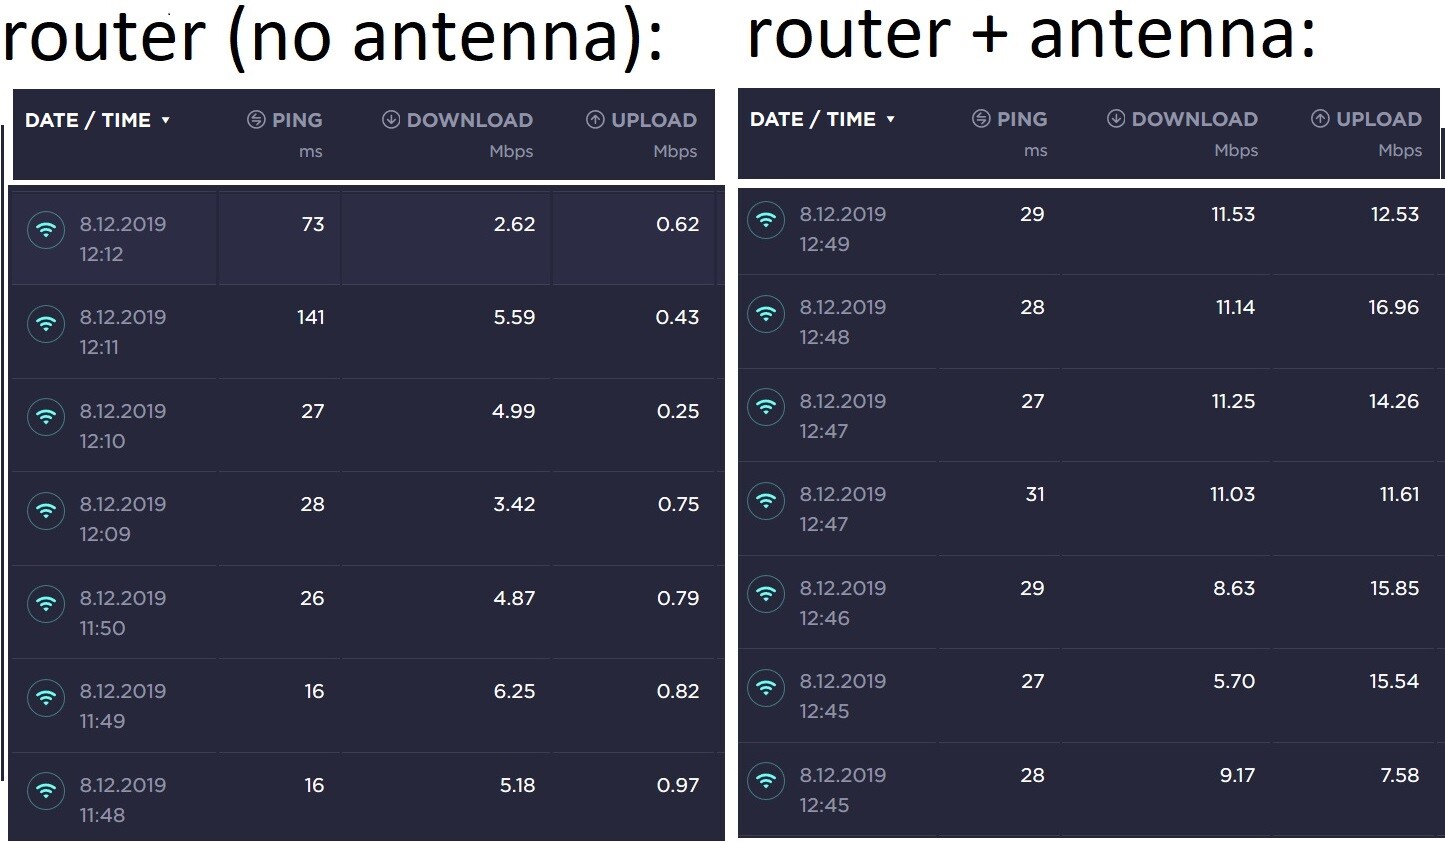Select the 12:47 result with 14.26 upload
This screenshot has height=842, width=1445.
pyautogui.click(x=1089, y=416)
